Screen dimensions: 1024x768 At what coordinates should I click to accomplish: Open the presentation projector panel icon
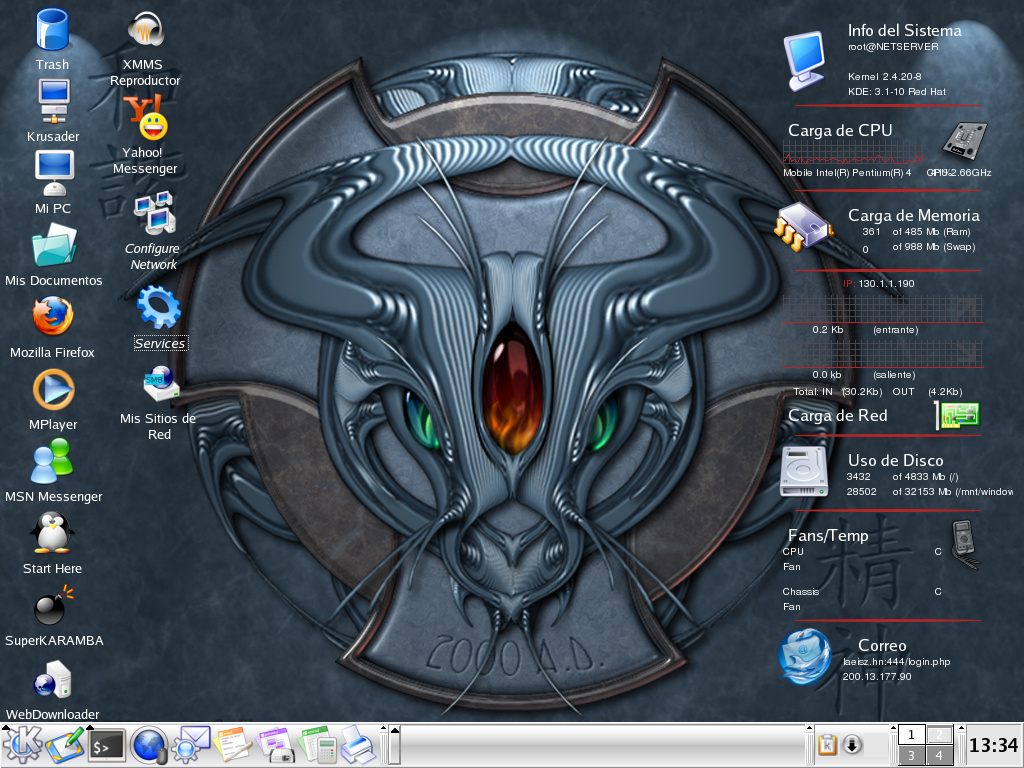point(275,746)
